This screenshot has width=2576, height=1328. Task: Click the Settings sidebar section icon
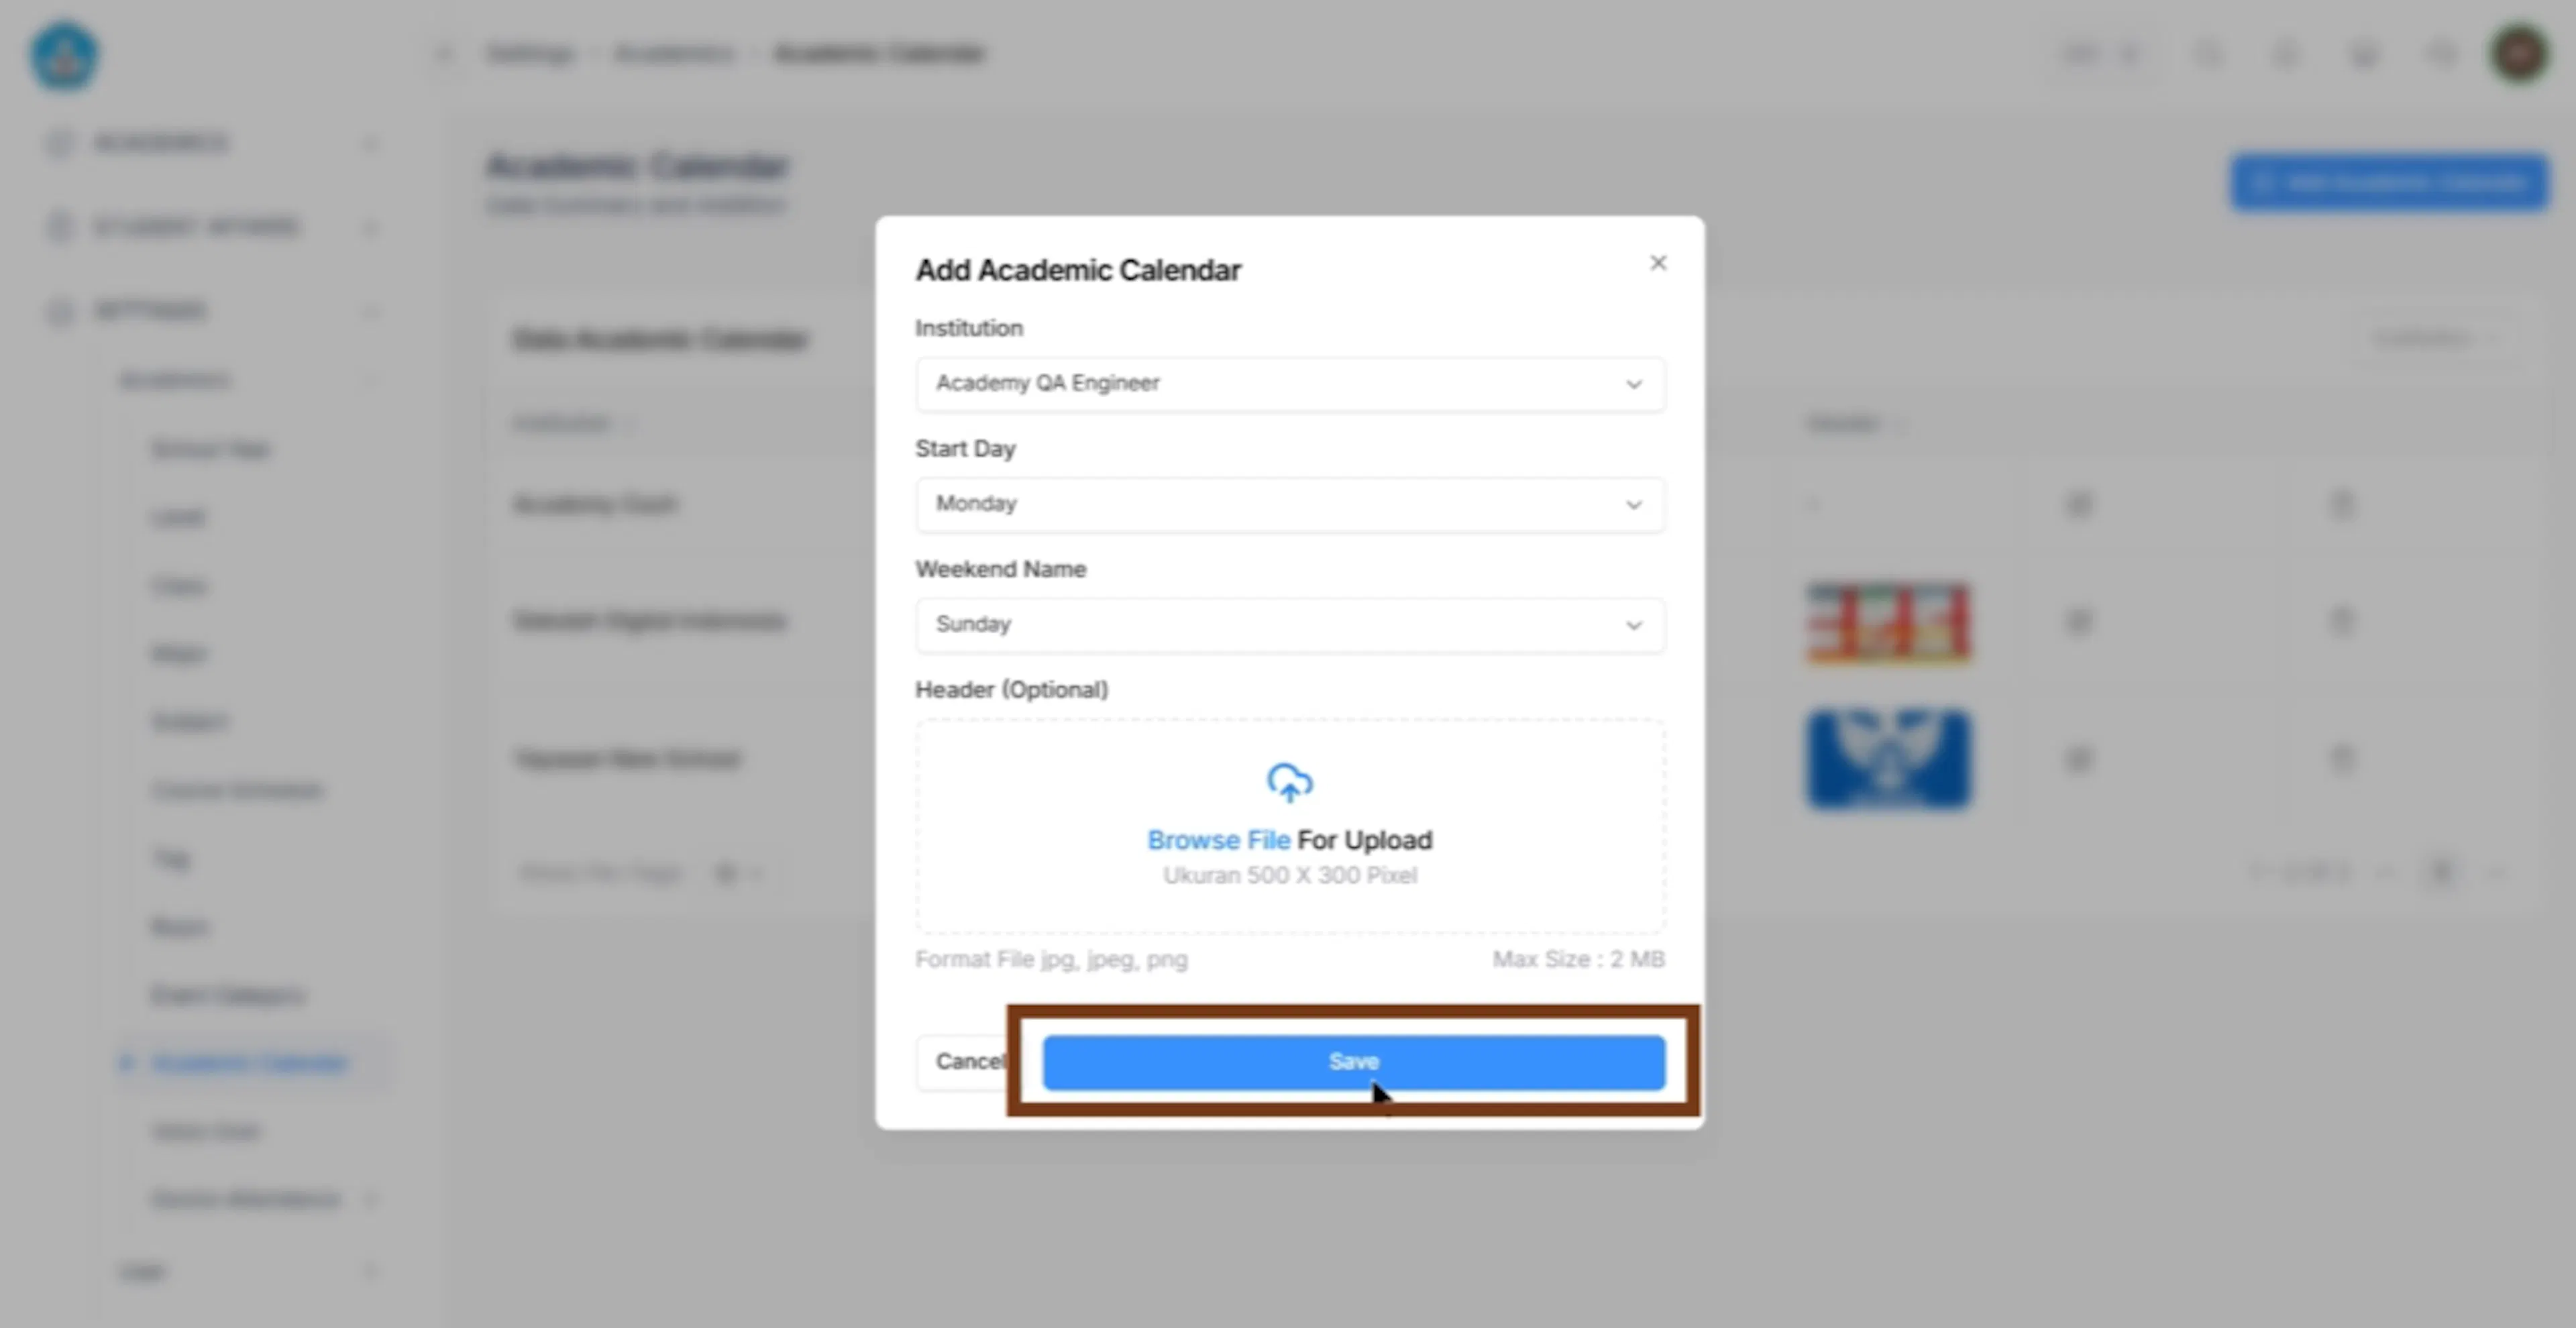tap(60, 311)
